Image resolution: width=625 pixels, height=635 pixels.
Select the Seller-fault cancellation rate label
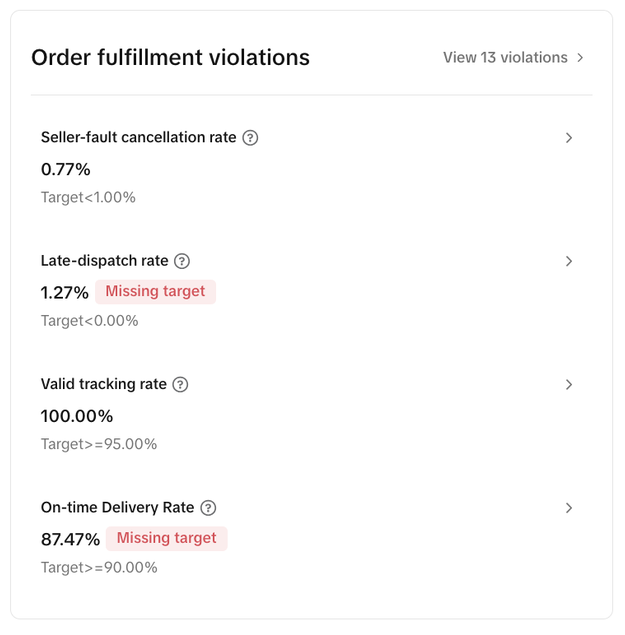[x=138, y=138]
